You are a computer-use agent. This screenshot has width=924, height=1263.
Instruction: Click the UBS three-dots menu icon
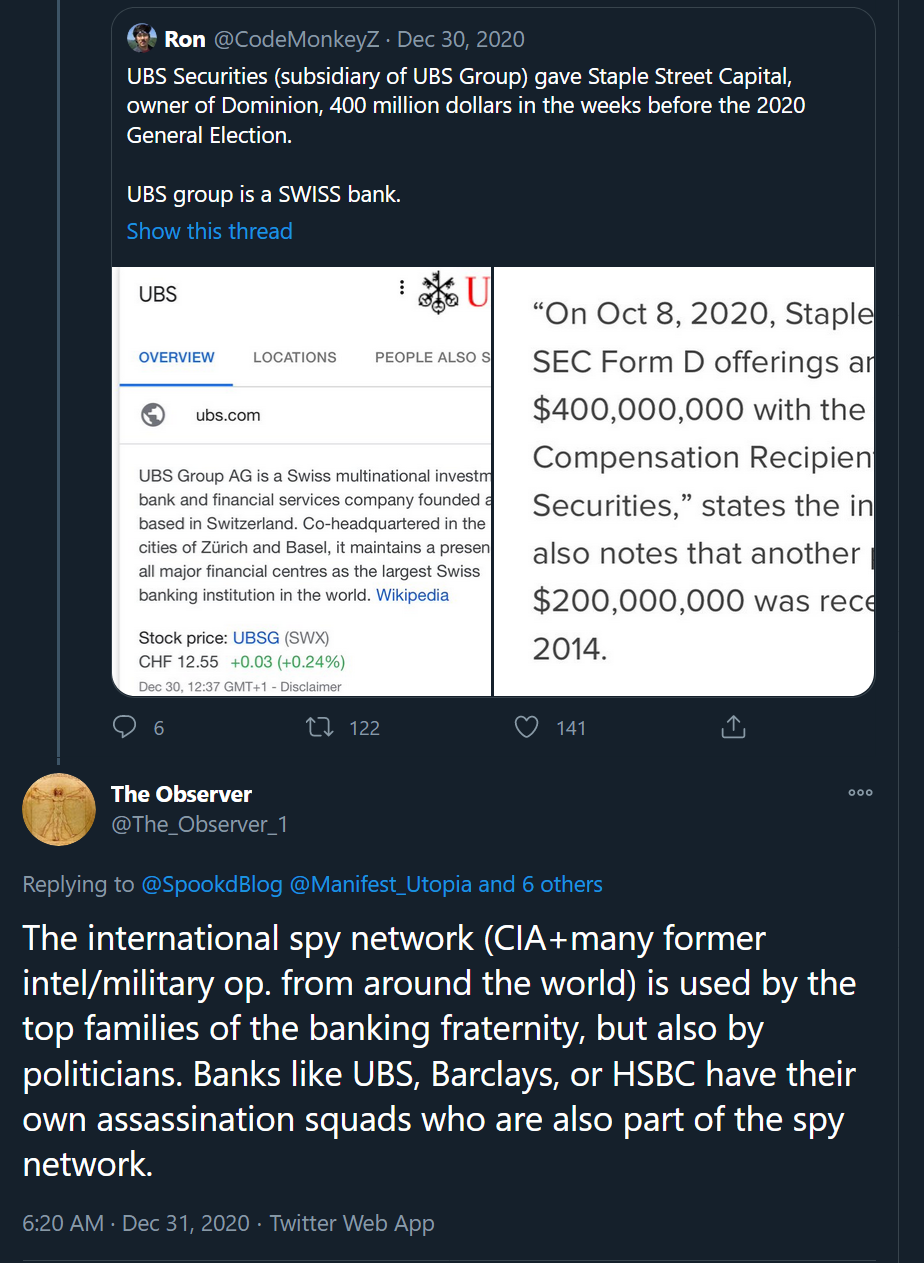coord(402,288)
